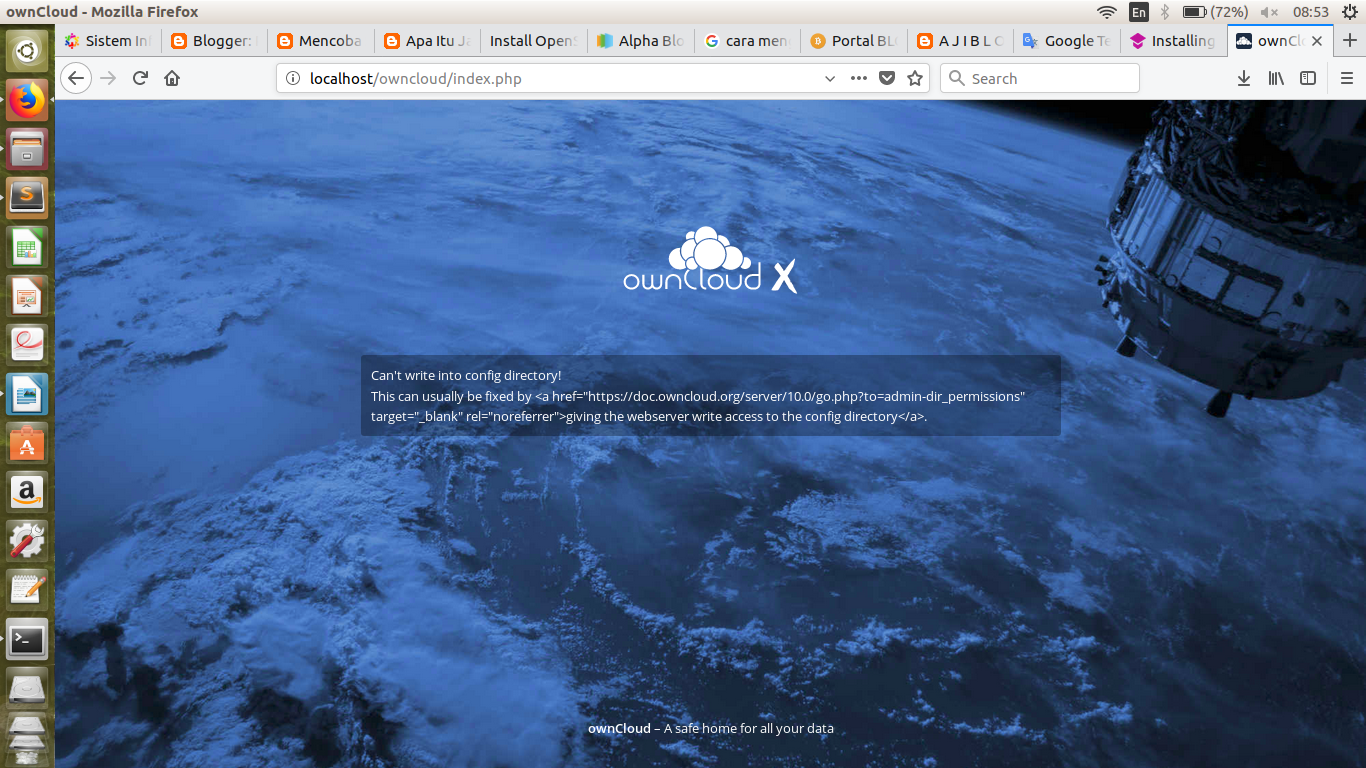Open Files manager from dock
The width and height of the screenshot is (1366, 768).
point(27,149)
